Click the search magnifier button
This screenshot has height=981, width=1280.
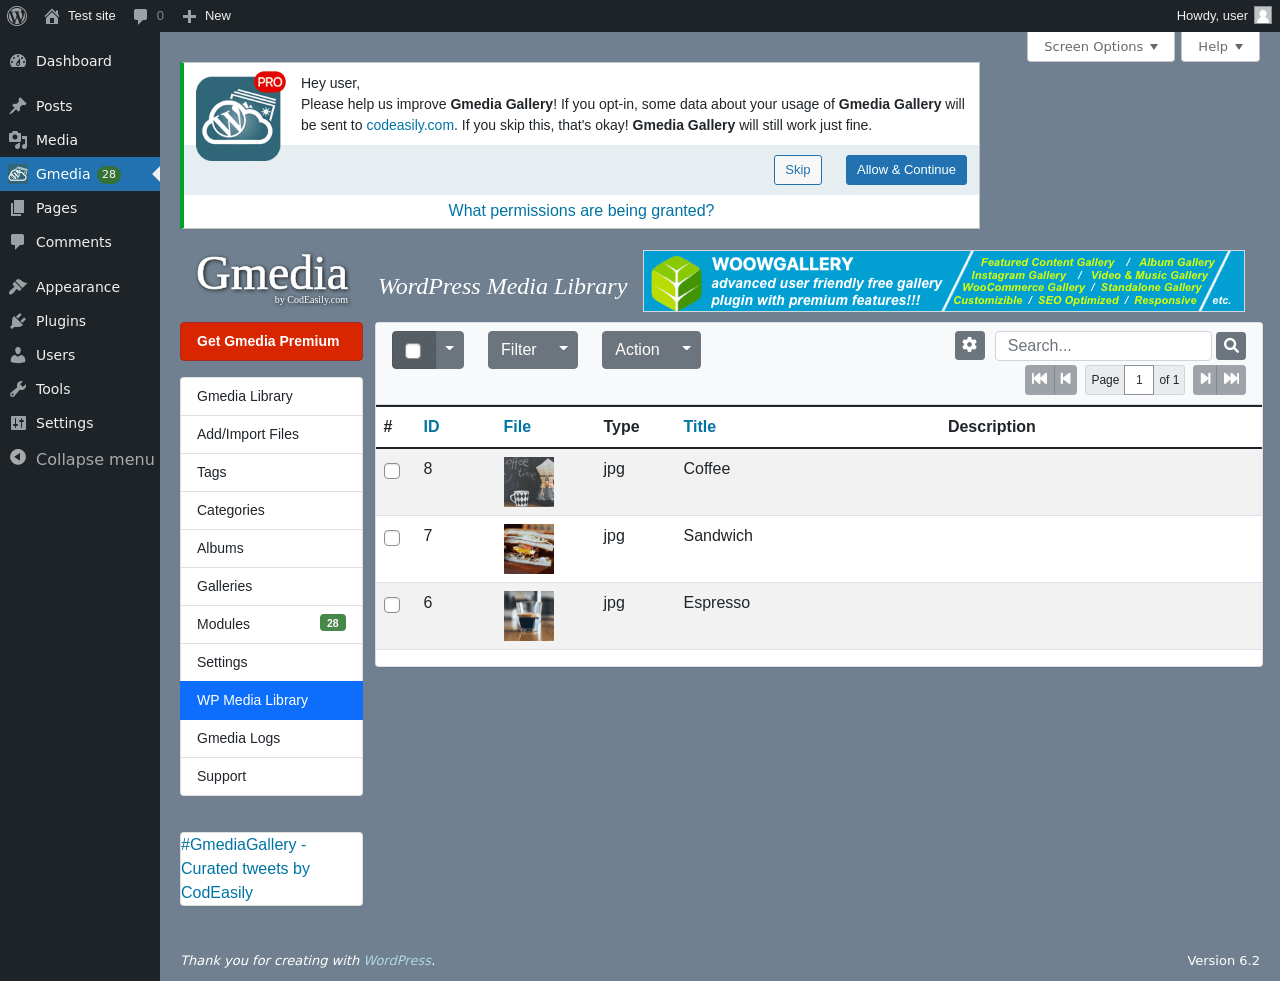coord(1231,346)
